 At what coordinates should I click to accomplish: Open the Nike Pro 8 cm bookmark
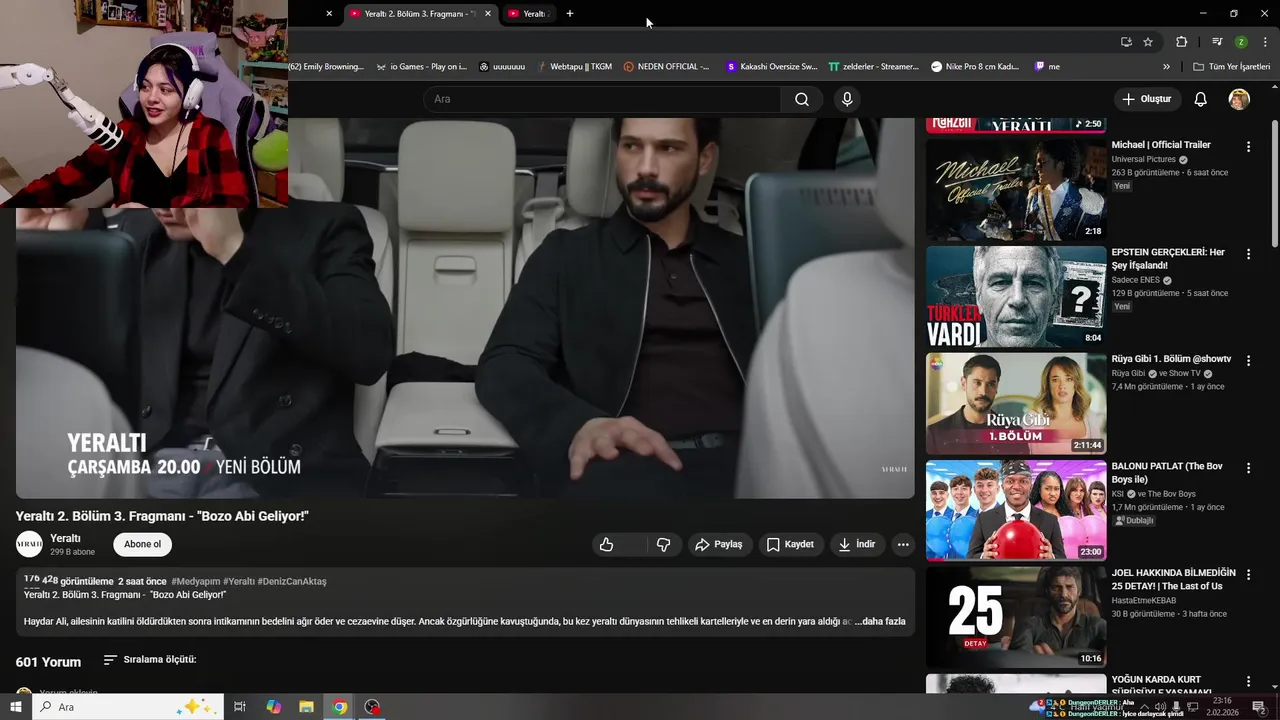(x=975, y=67)
